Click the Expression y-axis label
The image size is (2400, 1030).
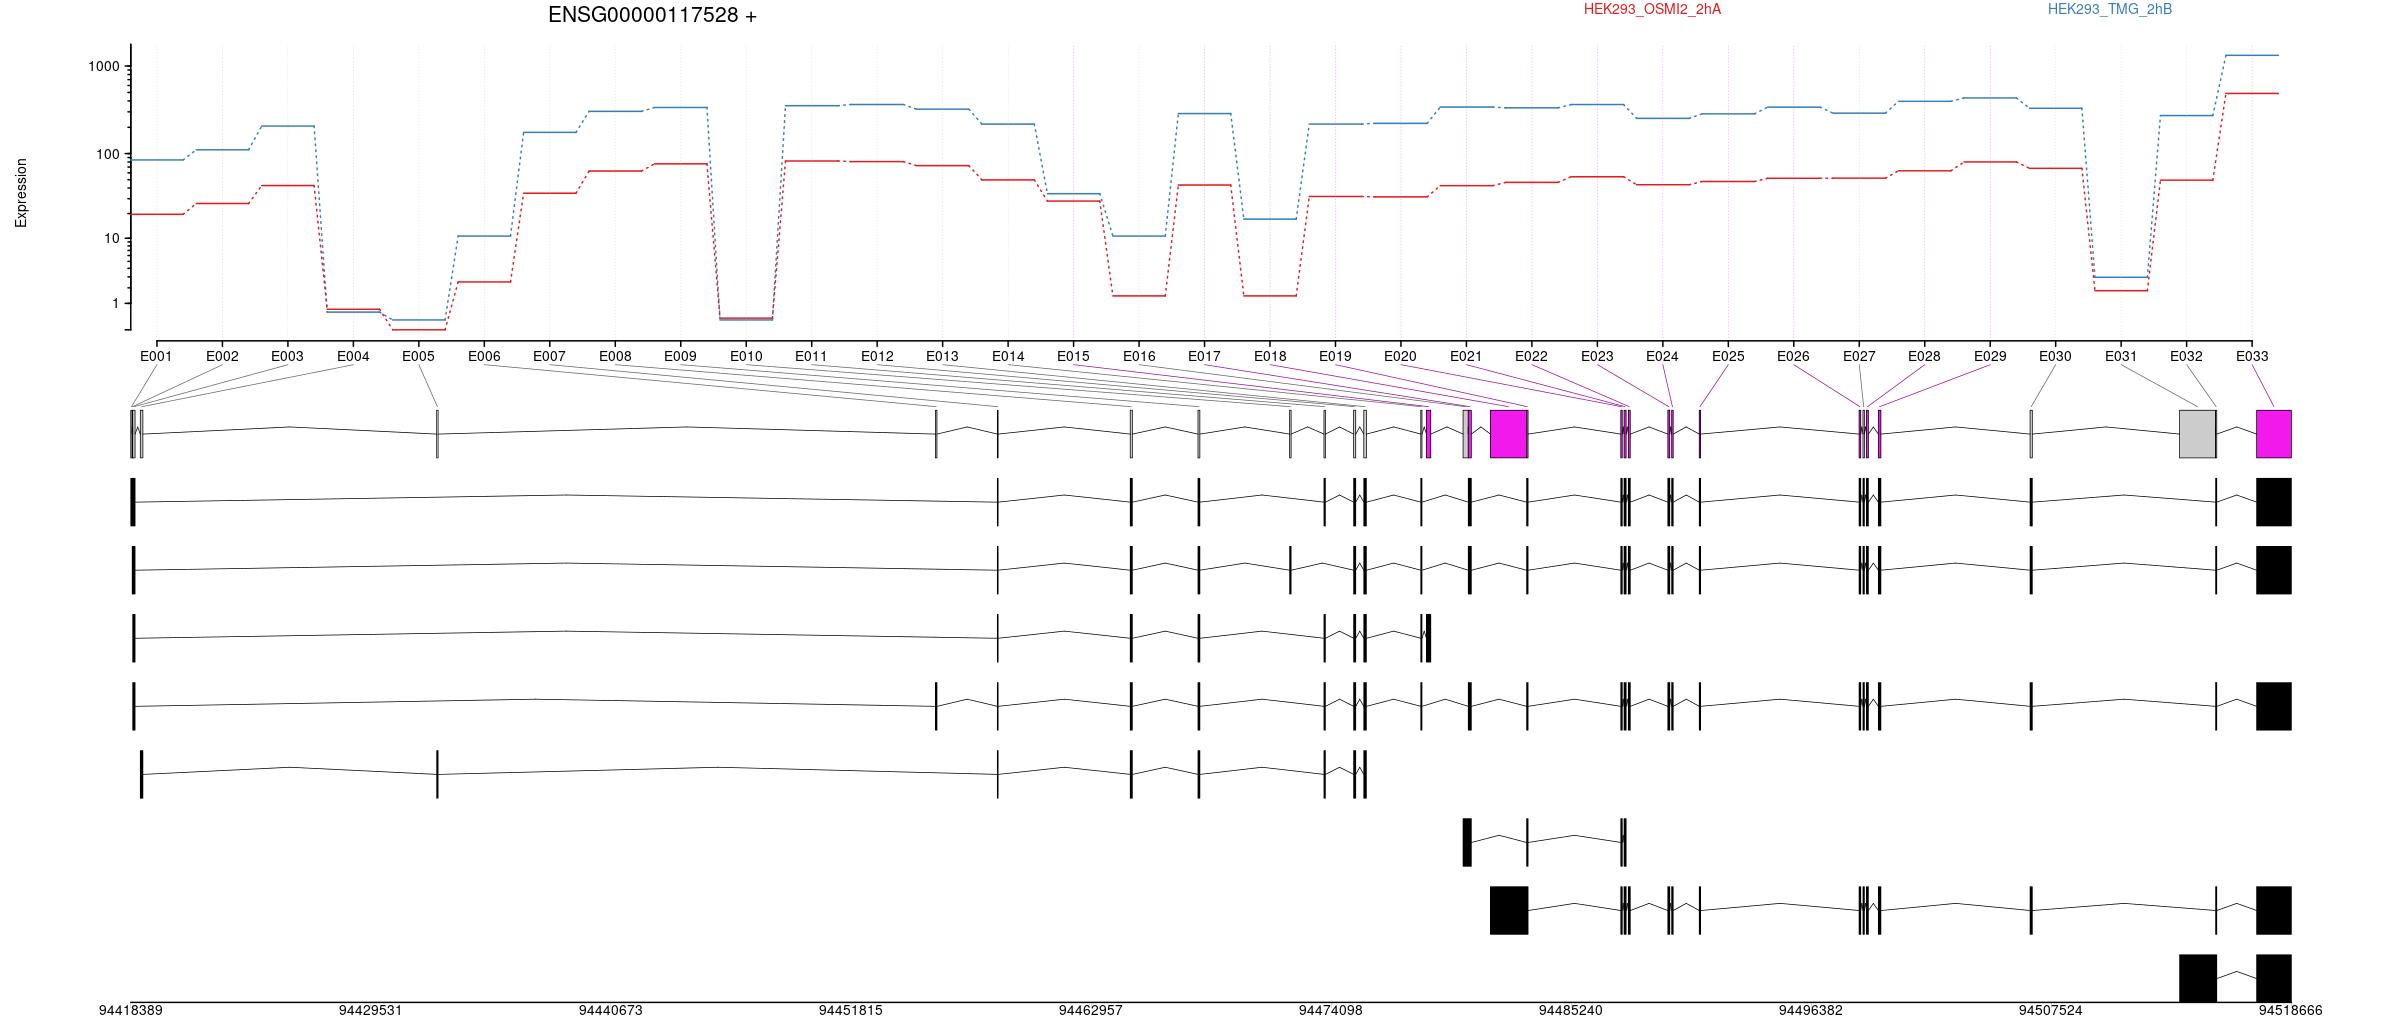pyautogui.click(x=21, y=193)
